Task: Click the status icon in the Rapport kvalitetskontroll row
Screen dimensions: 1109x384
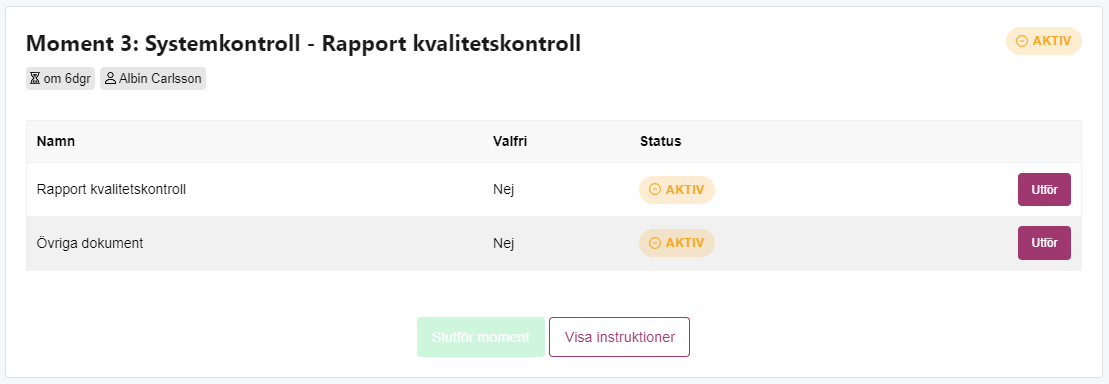Action: pyautogui.click(x=655, y=190)
